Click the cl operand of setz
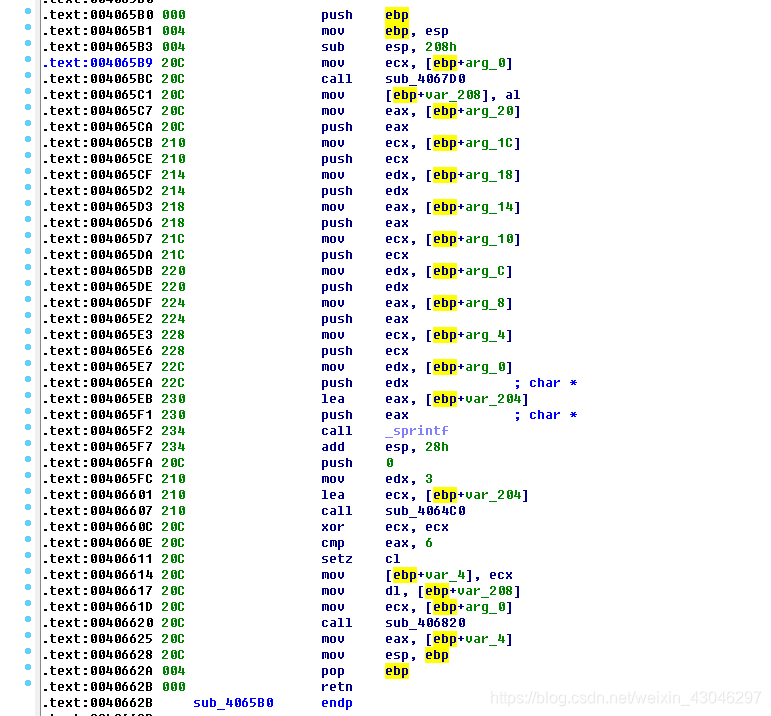 click(x=393, y=559)
